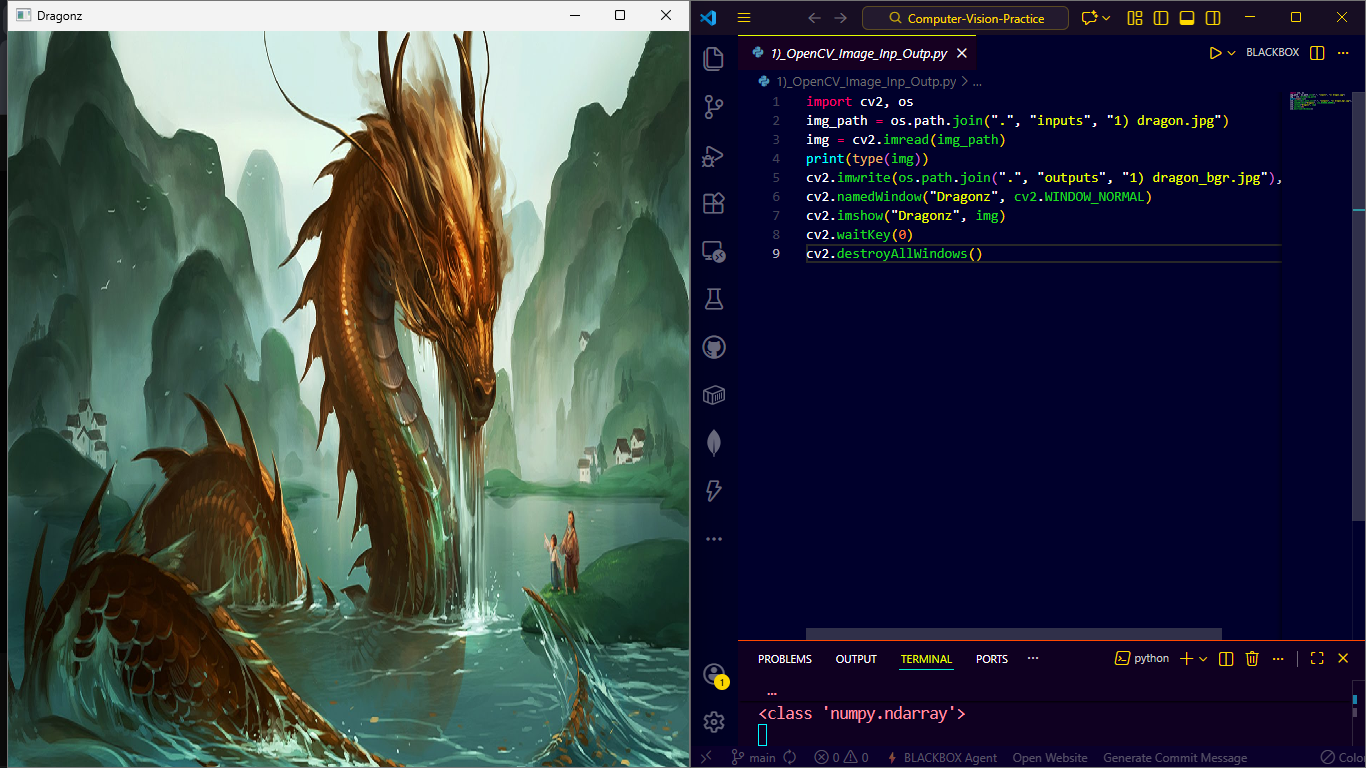Split the terminal
Image resolution: width=1366 pixels, height=768 pixels.
(x=1226, y=658)
